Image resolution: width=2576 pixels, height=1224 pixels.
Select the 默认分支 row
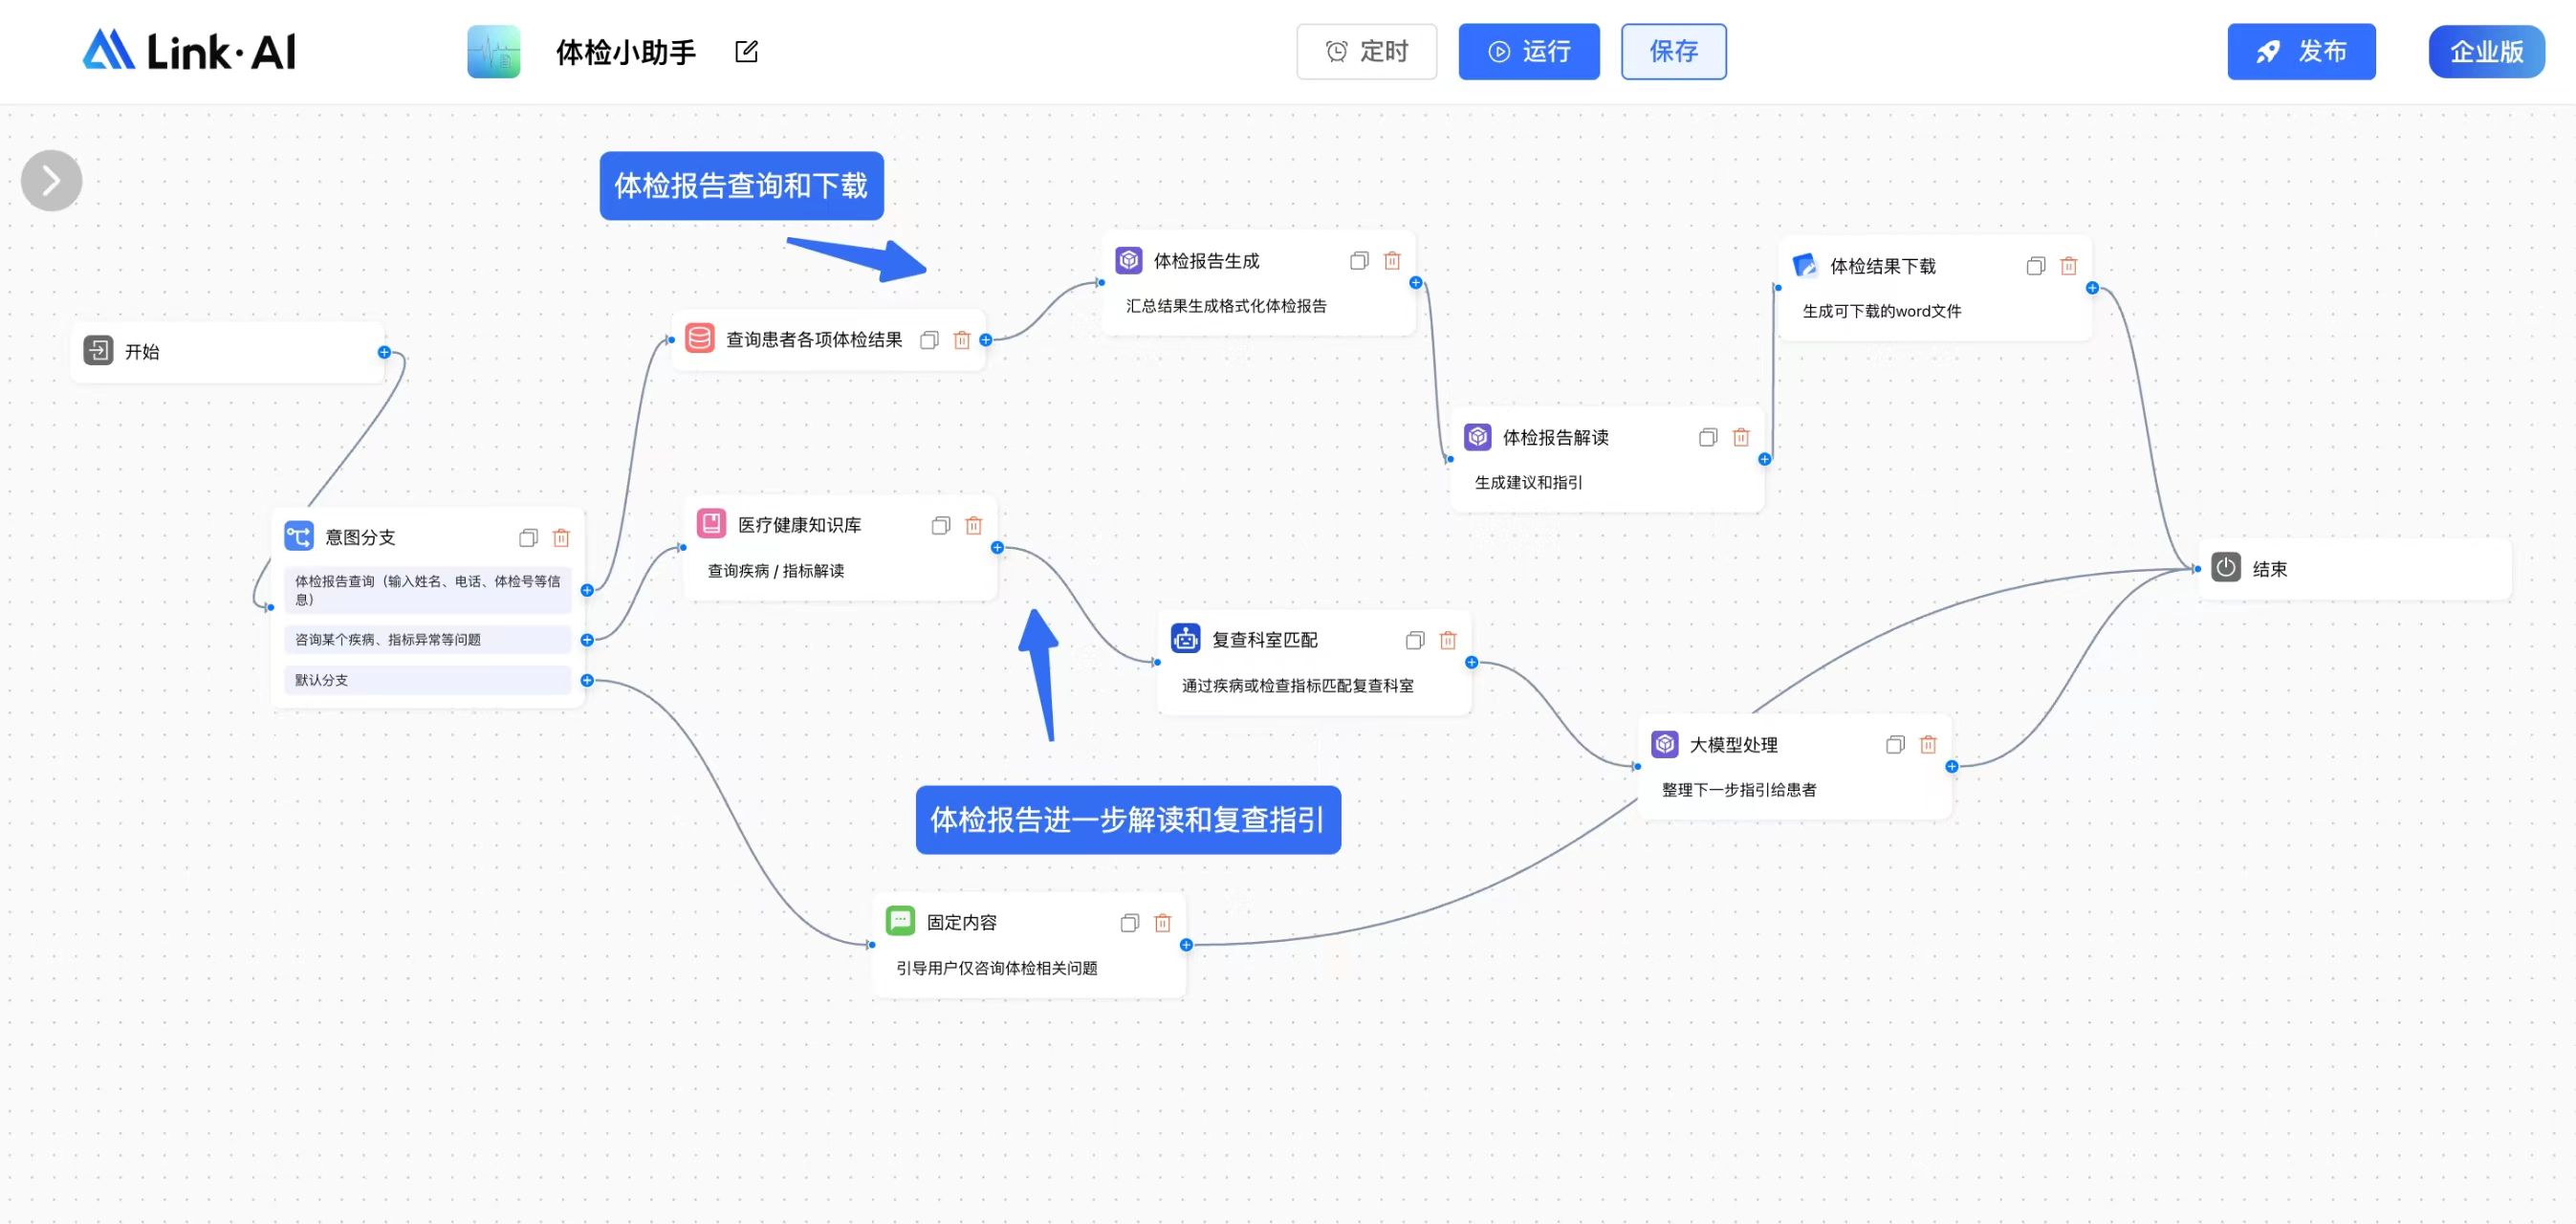[x=428, y=680]
